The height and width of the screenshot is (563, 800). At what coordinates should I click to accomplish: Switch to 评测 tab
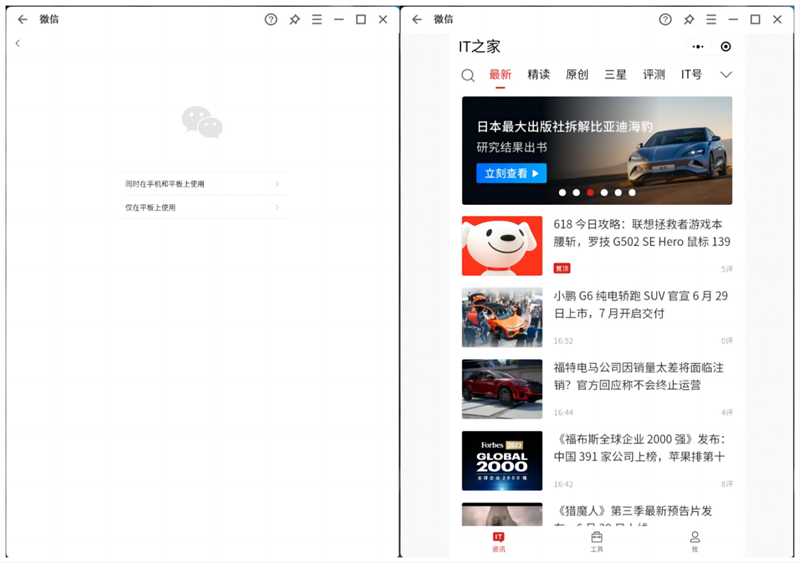coord(654,75)
